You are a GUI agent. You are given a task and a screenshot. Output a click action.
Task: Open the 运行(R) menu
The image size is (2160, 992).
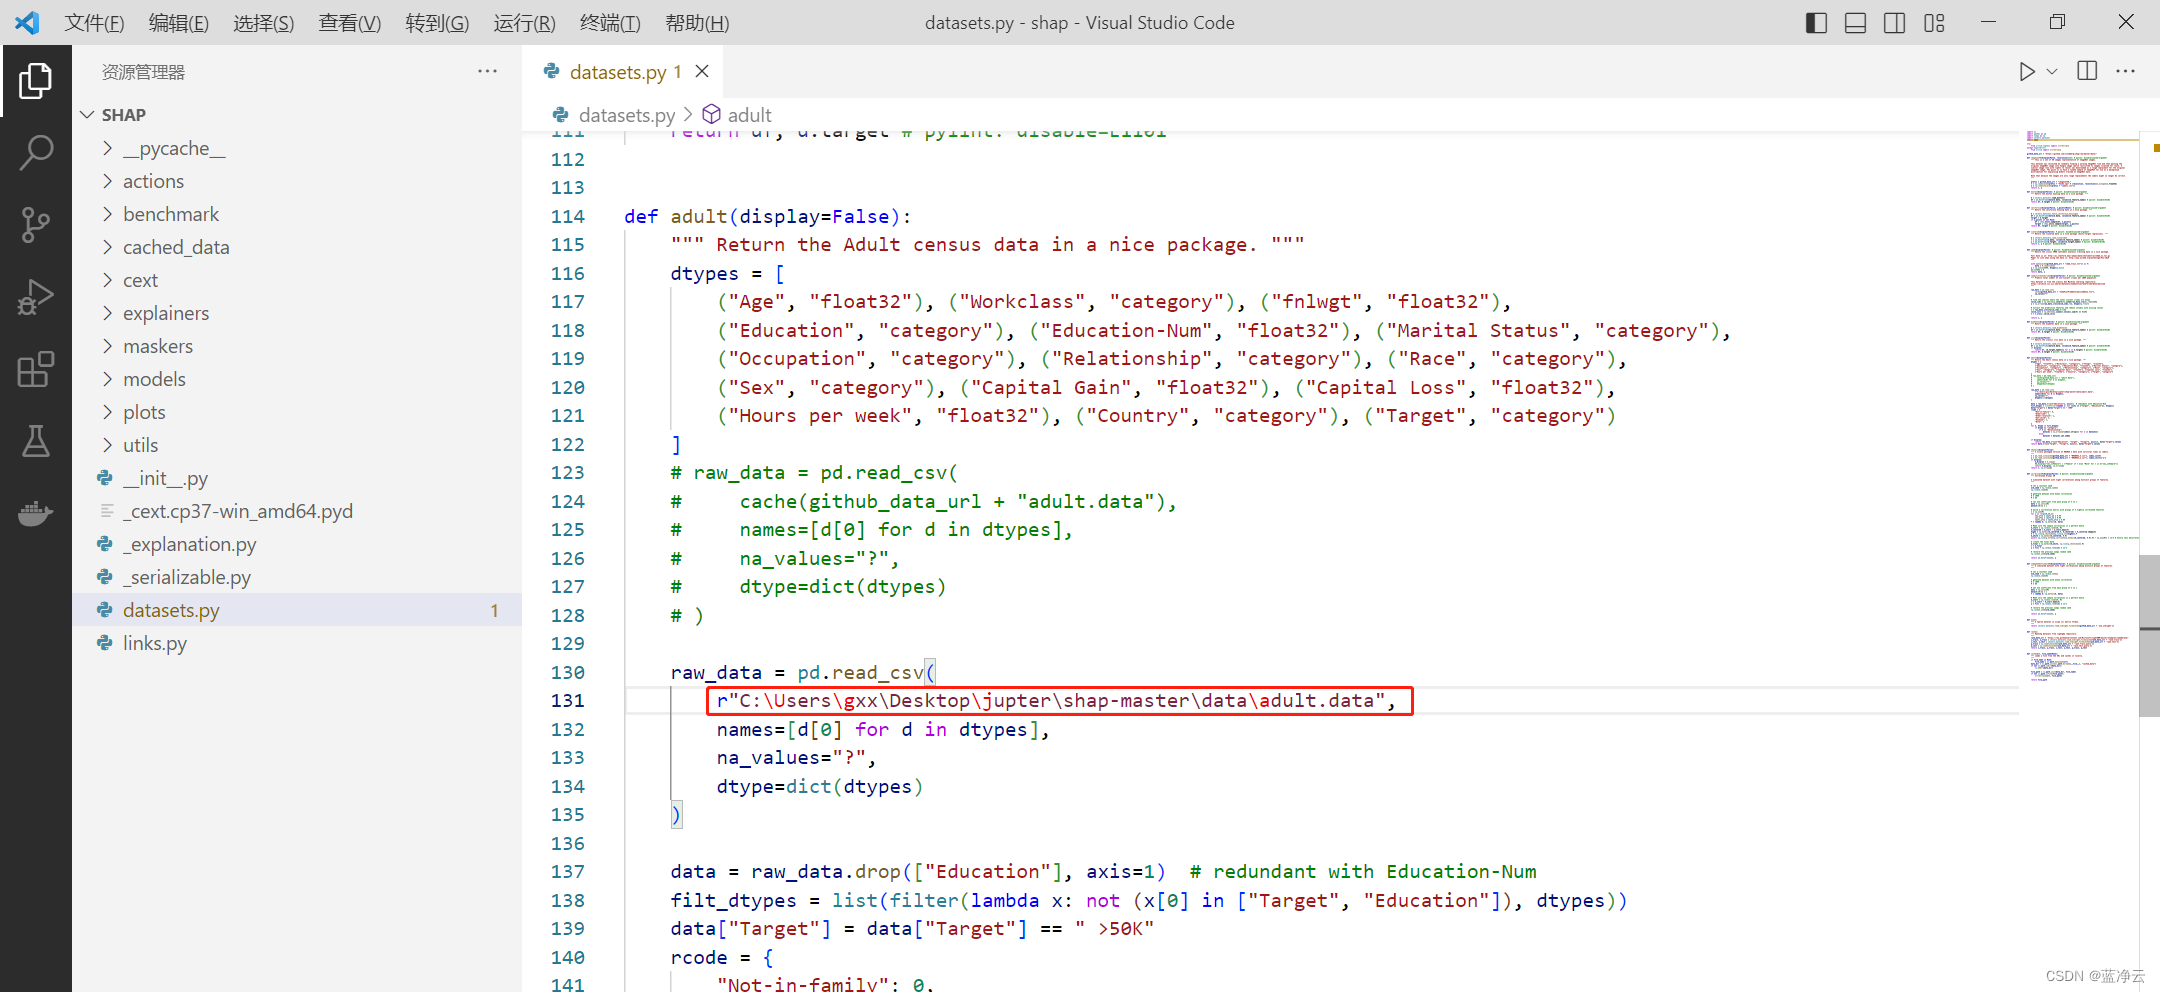(524, 22)
